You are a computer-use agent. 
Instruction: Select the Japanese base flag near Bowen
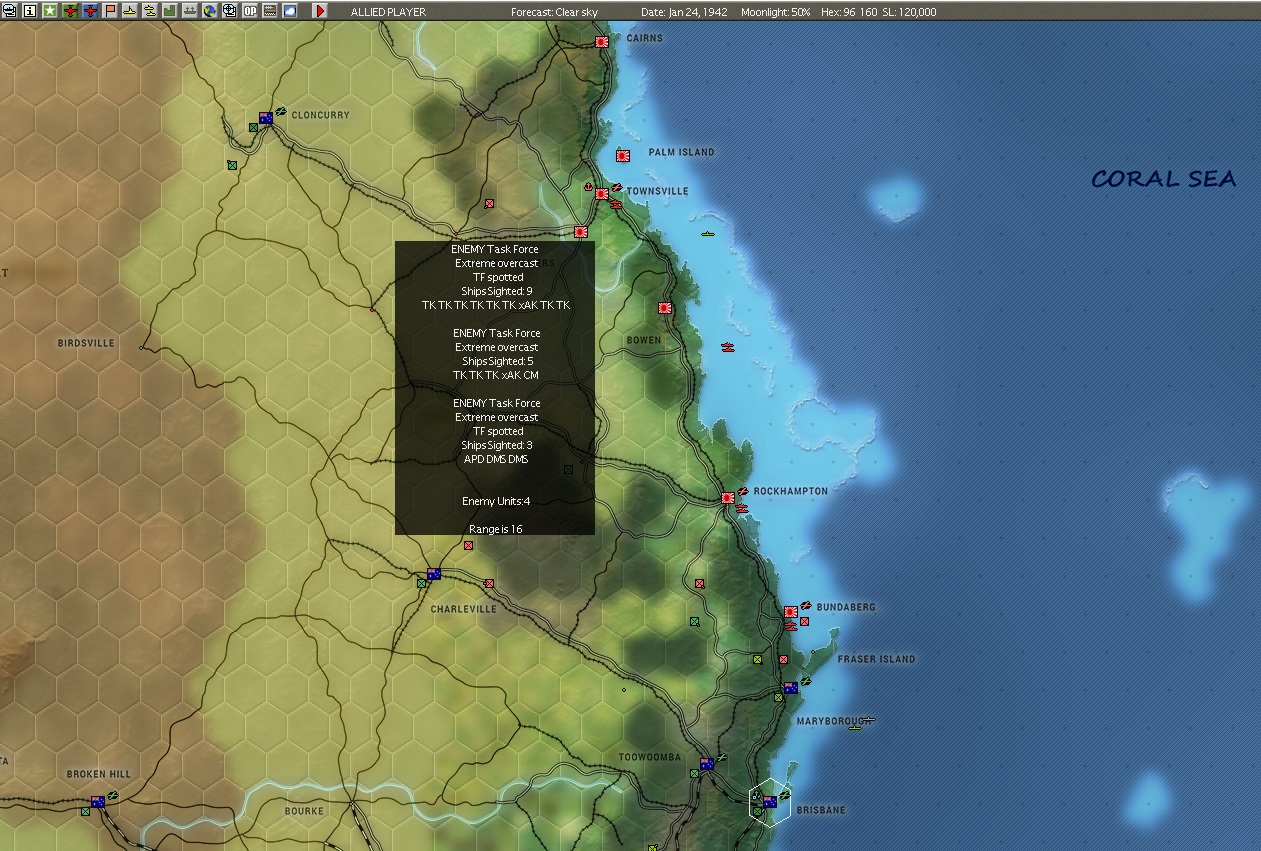(x=665, y=308)
